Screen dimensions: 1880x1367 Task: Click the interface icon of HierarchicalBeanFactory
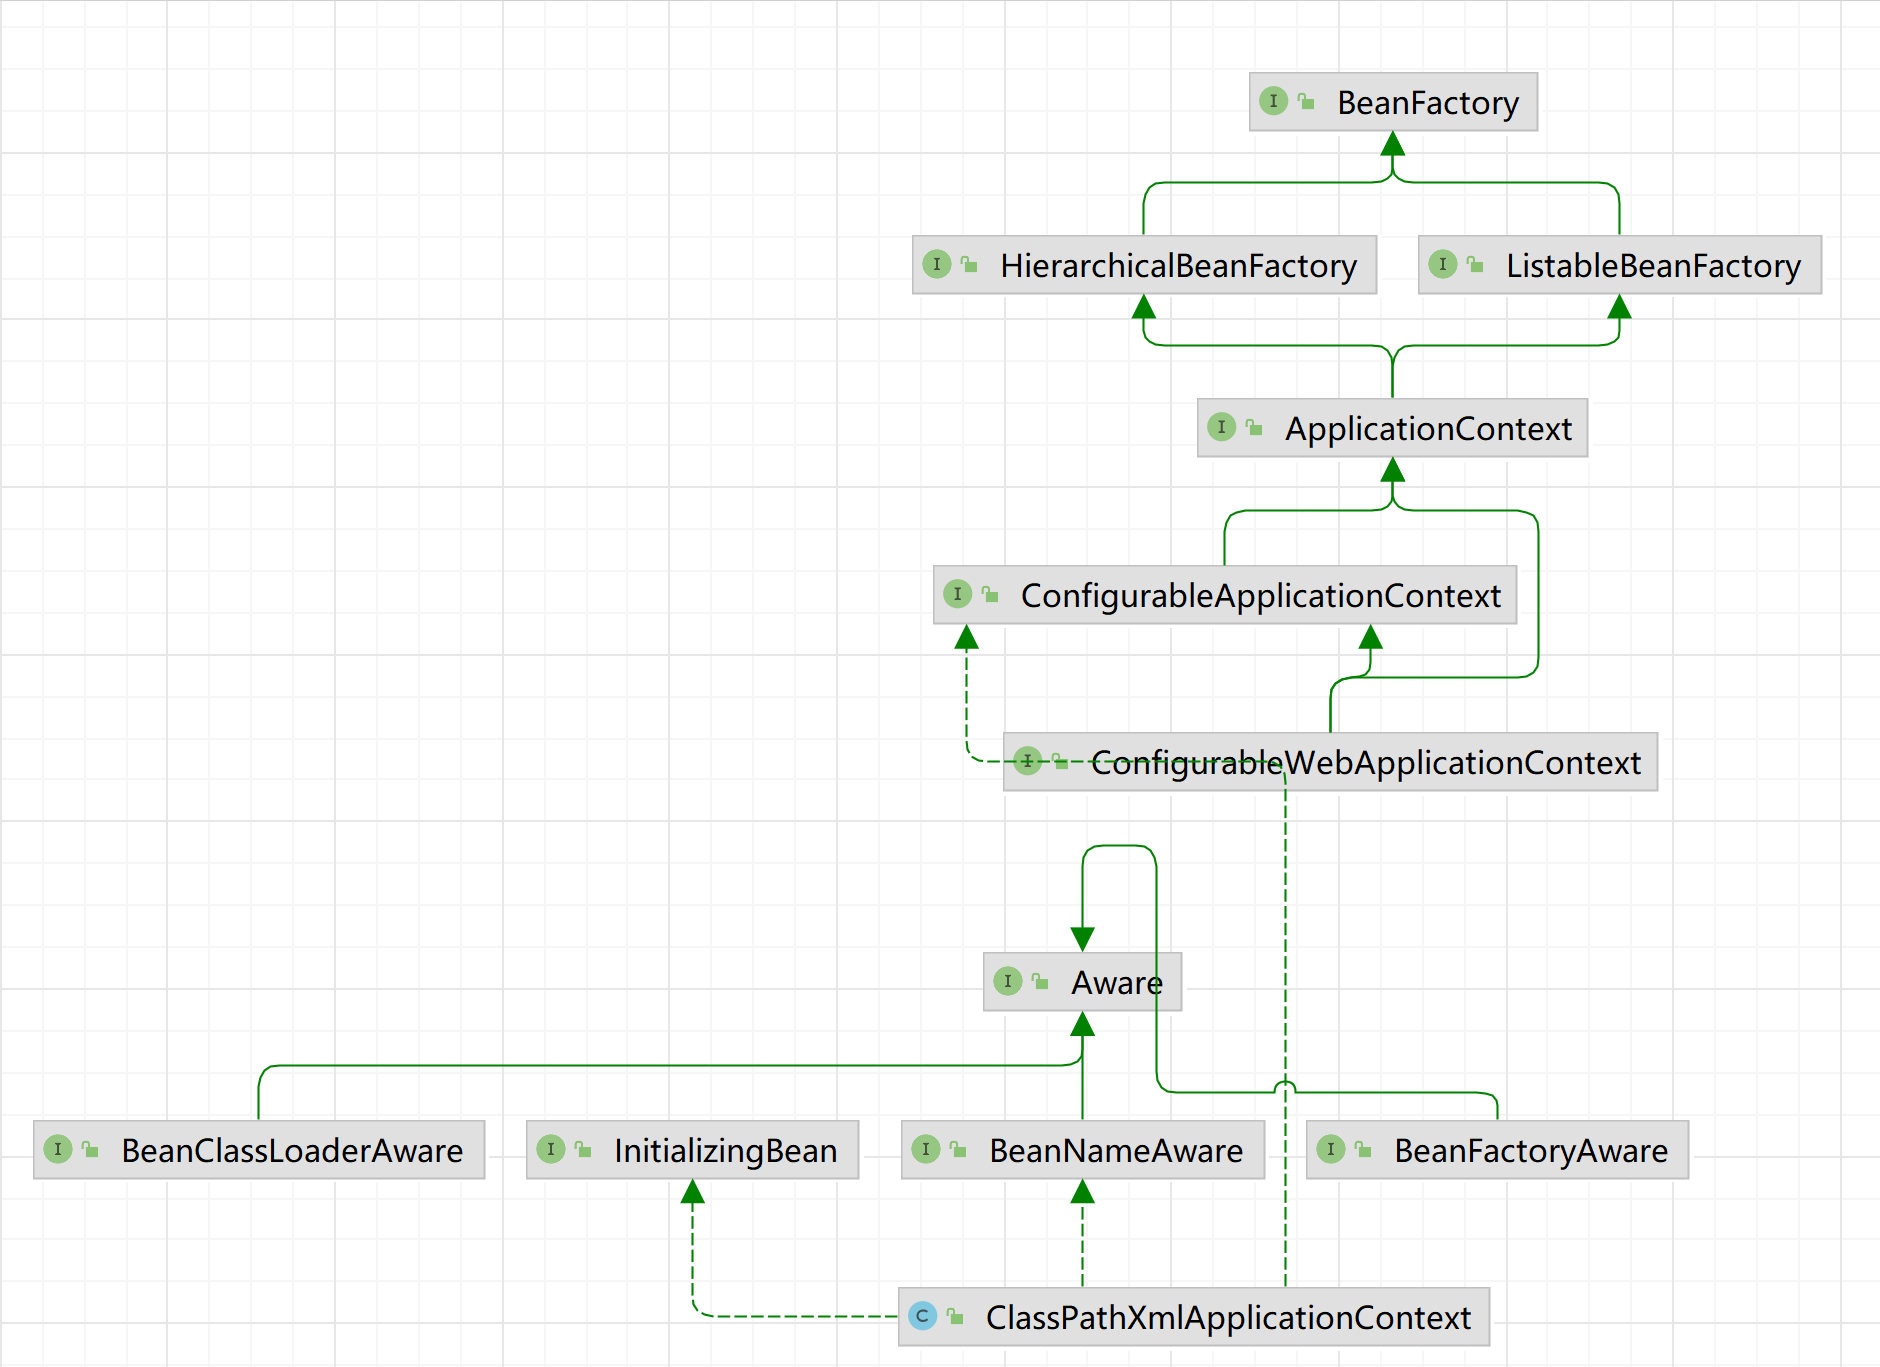pos(937,264)
